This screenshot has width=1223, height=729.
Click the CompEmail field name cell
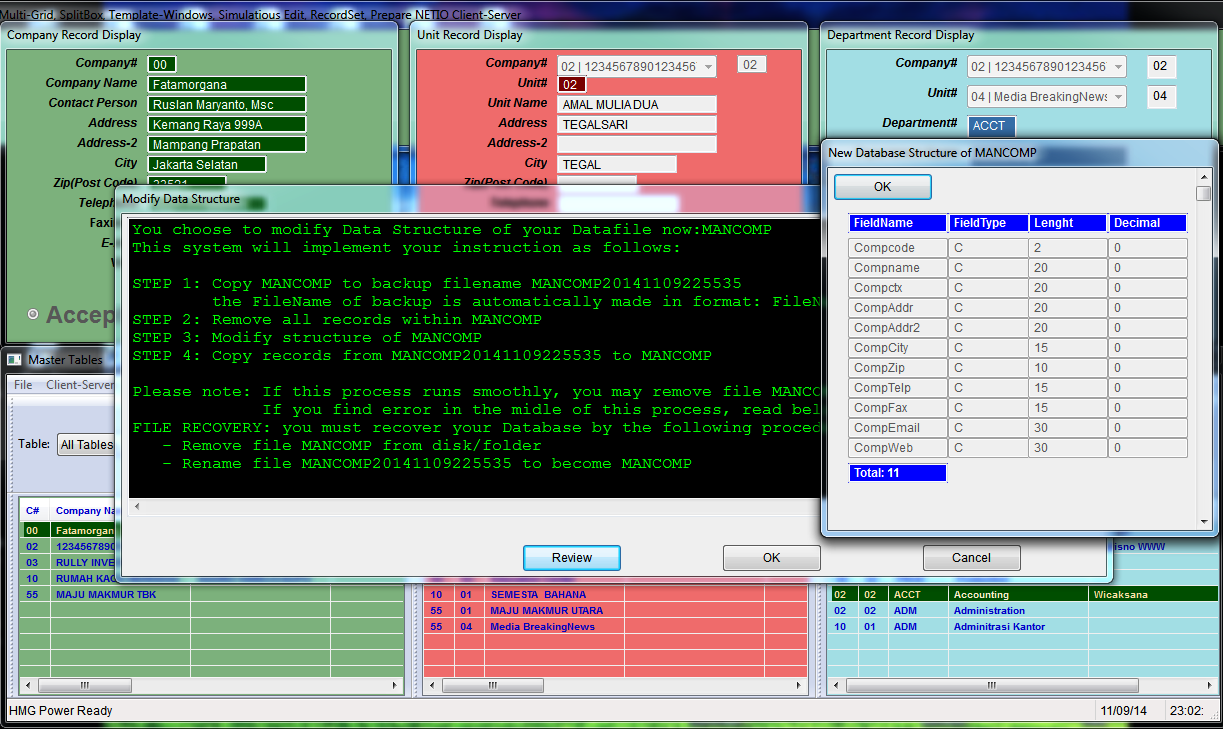coord(897,428)
